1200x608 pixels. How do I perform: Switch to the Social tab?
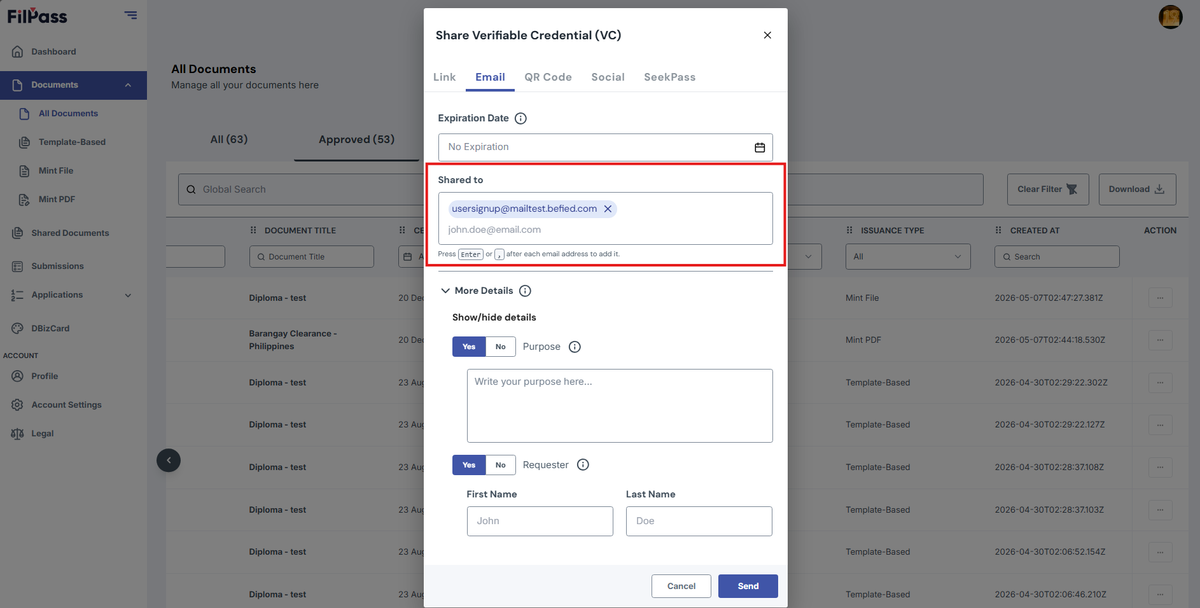(x=608, y=77)
